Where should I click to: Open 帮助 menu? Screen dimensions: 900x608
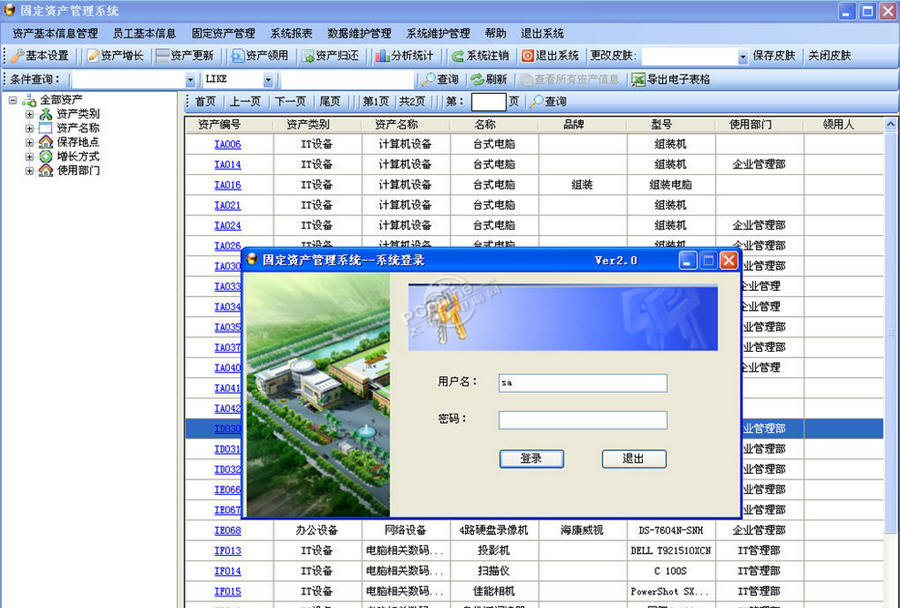[495, 33]
